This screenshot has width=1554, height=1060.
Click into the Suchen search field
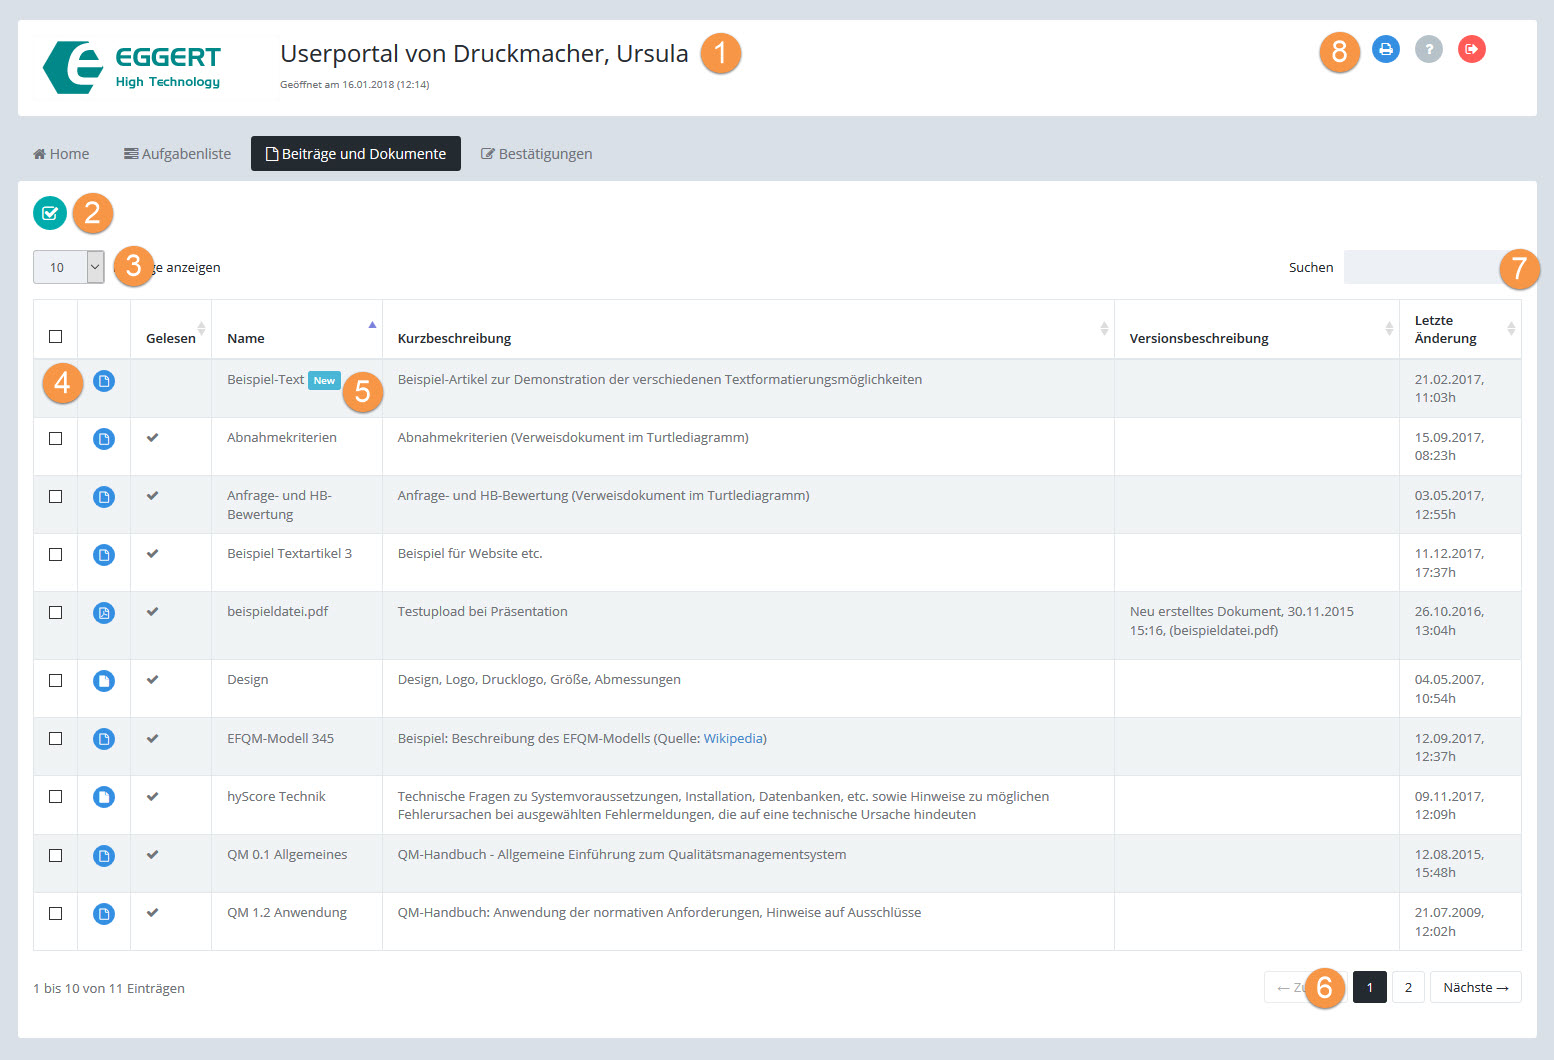(1420, 267)
